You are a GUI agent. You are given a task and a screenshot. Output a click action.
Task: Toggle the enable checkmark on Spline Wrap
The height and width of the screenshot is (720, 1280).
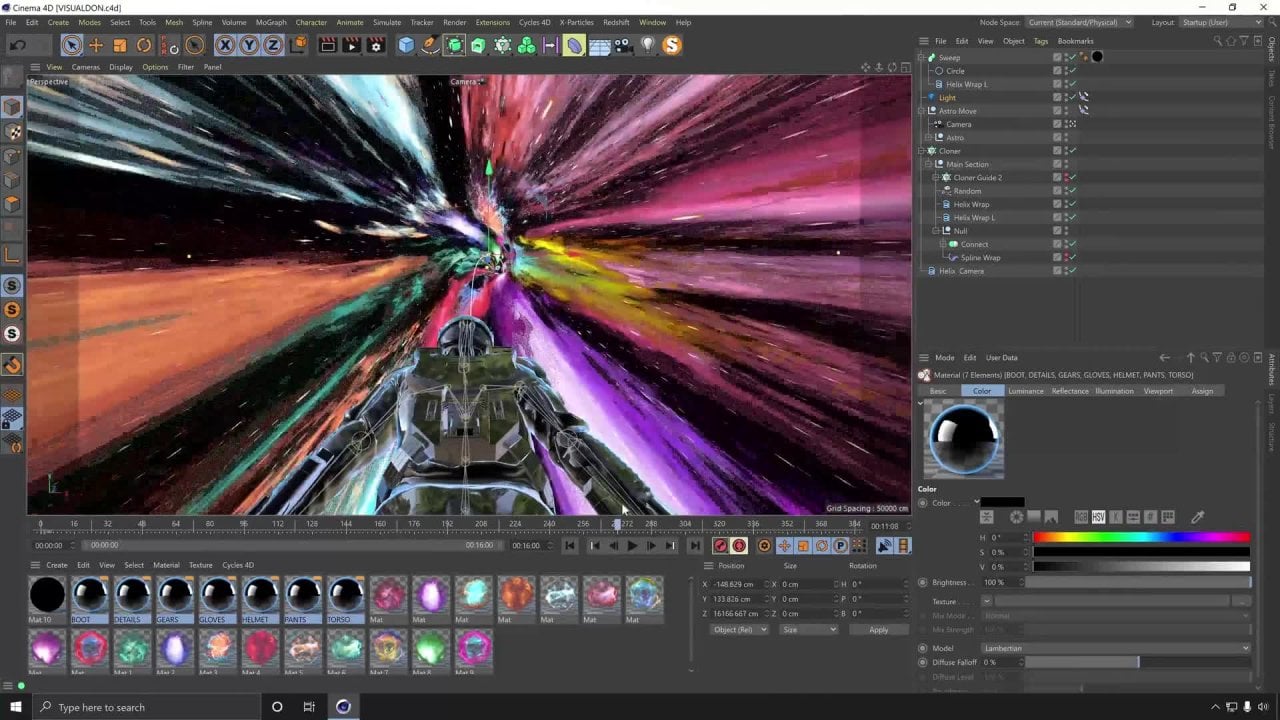(x=1072, y=258)
